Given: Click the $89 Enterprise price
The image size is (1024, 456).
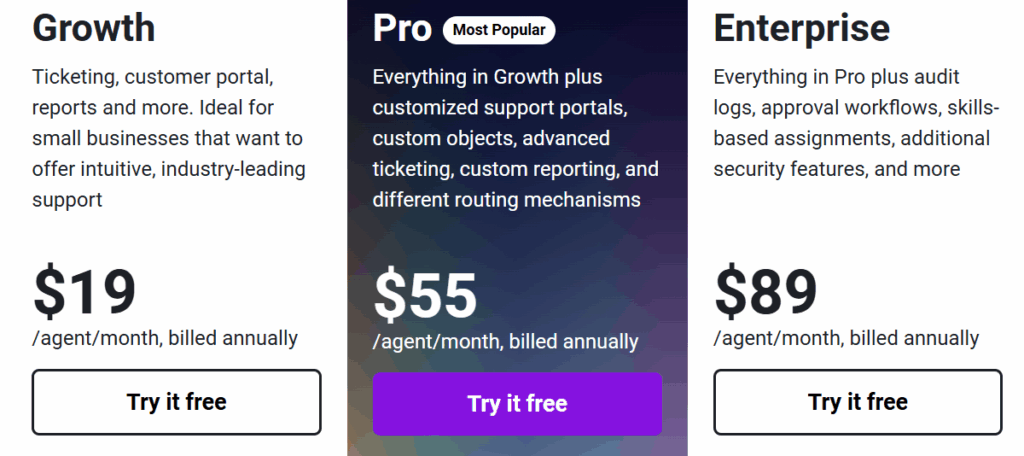Looking at the screenshot, I should click(766, 292).
